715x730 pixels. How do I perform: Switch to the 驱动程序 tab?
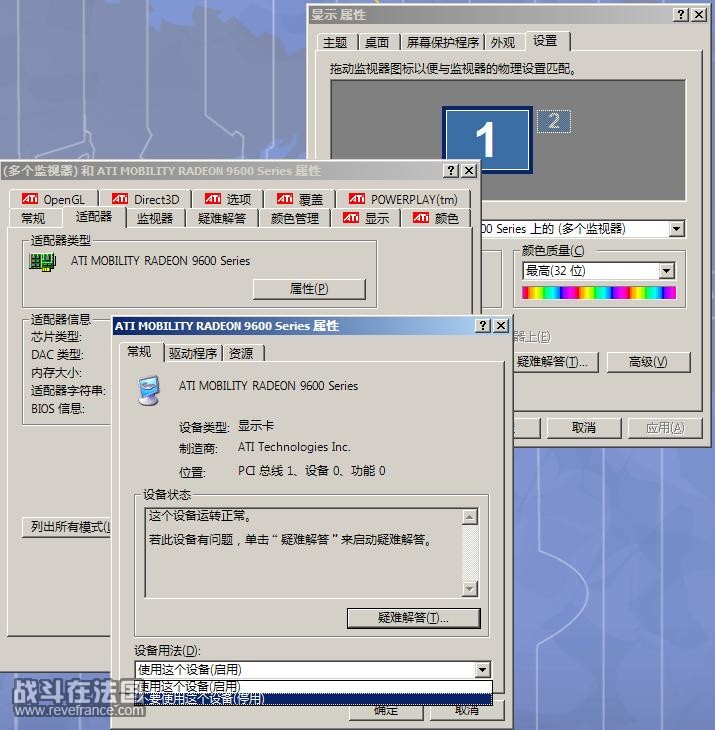click(193, 353)
